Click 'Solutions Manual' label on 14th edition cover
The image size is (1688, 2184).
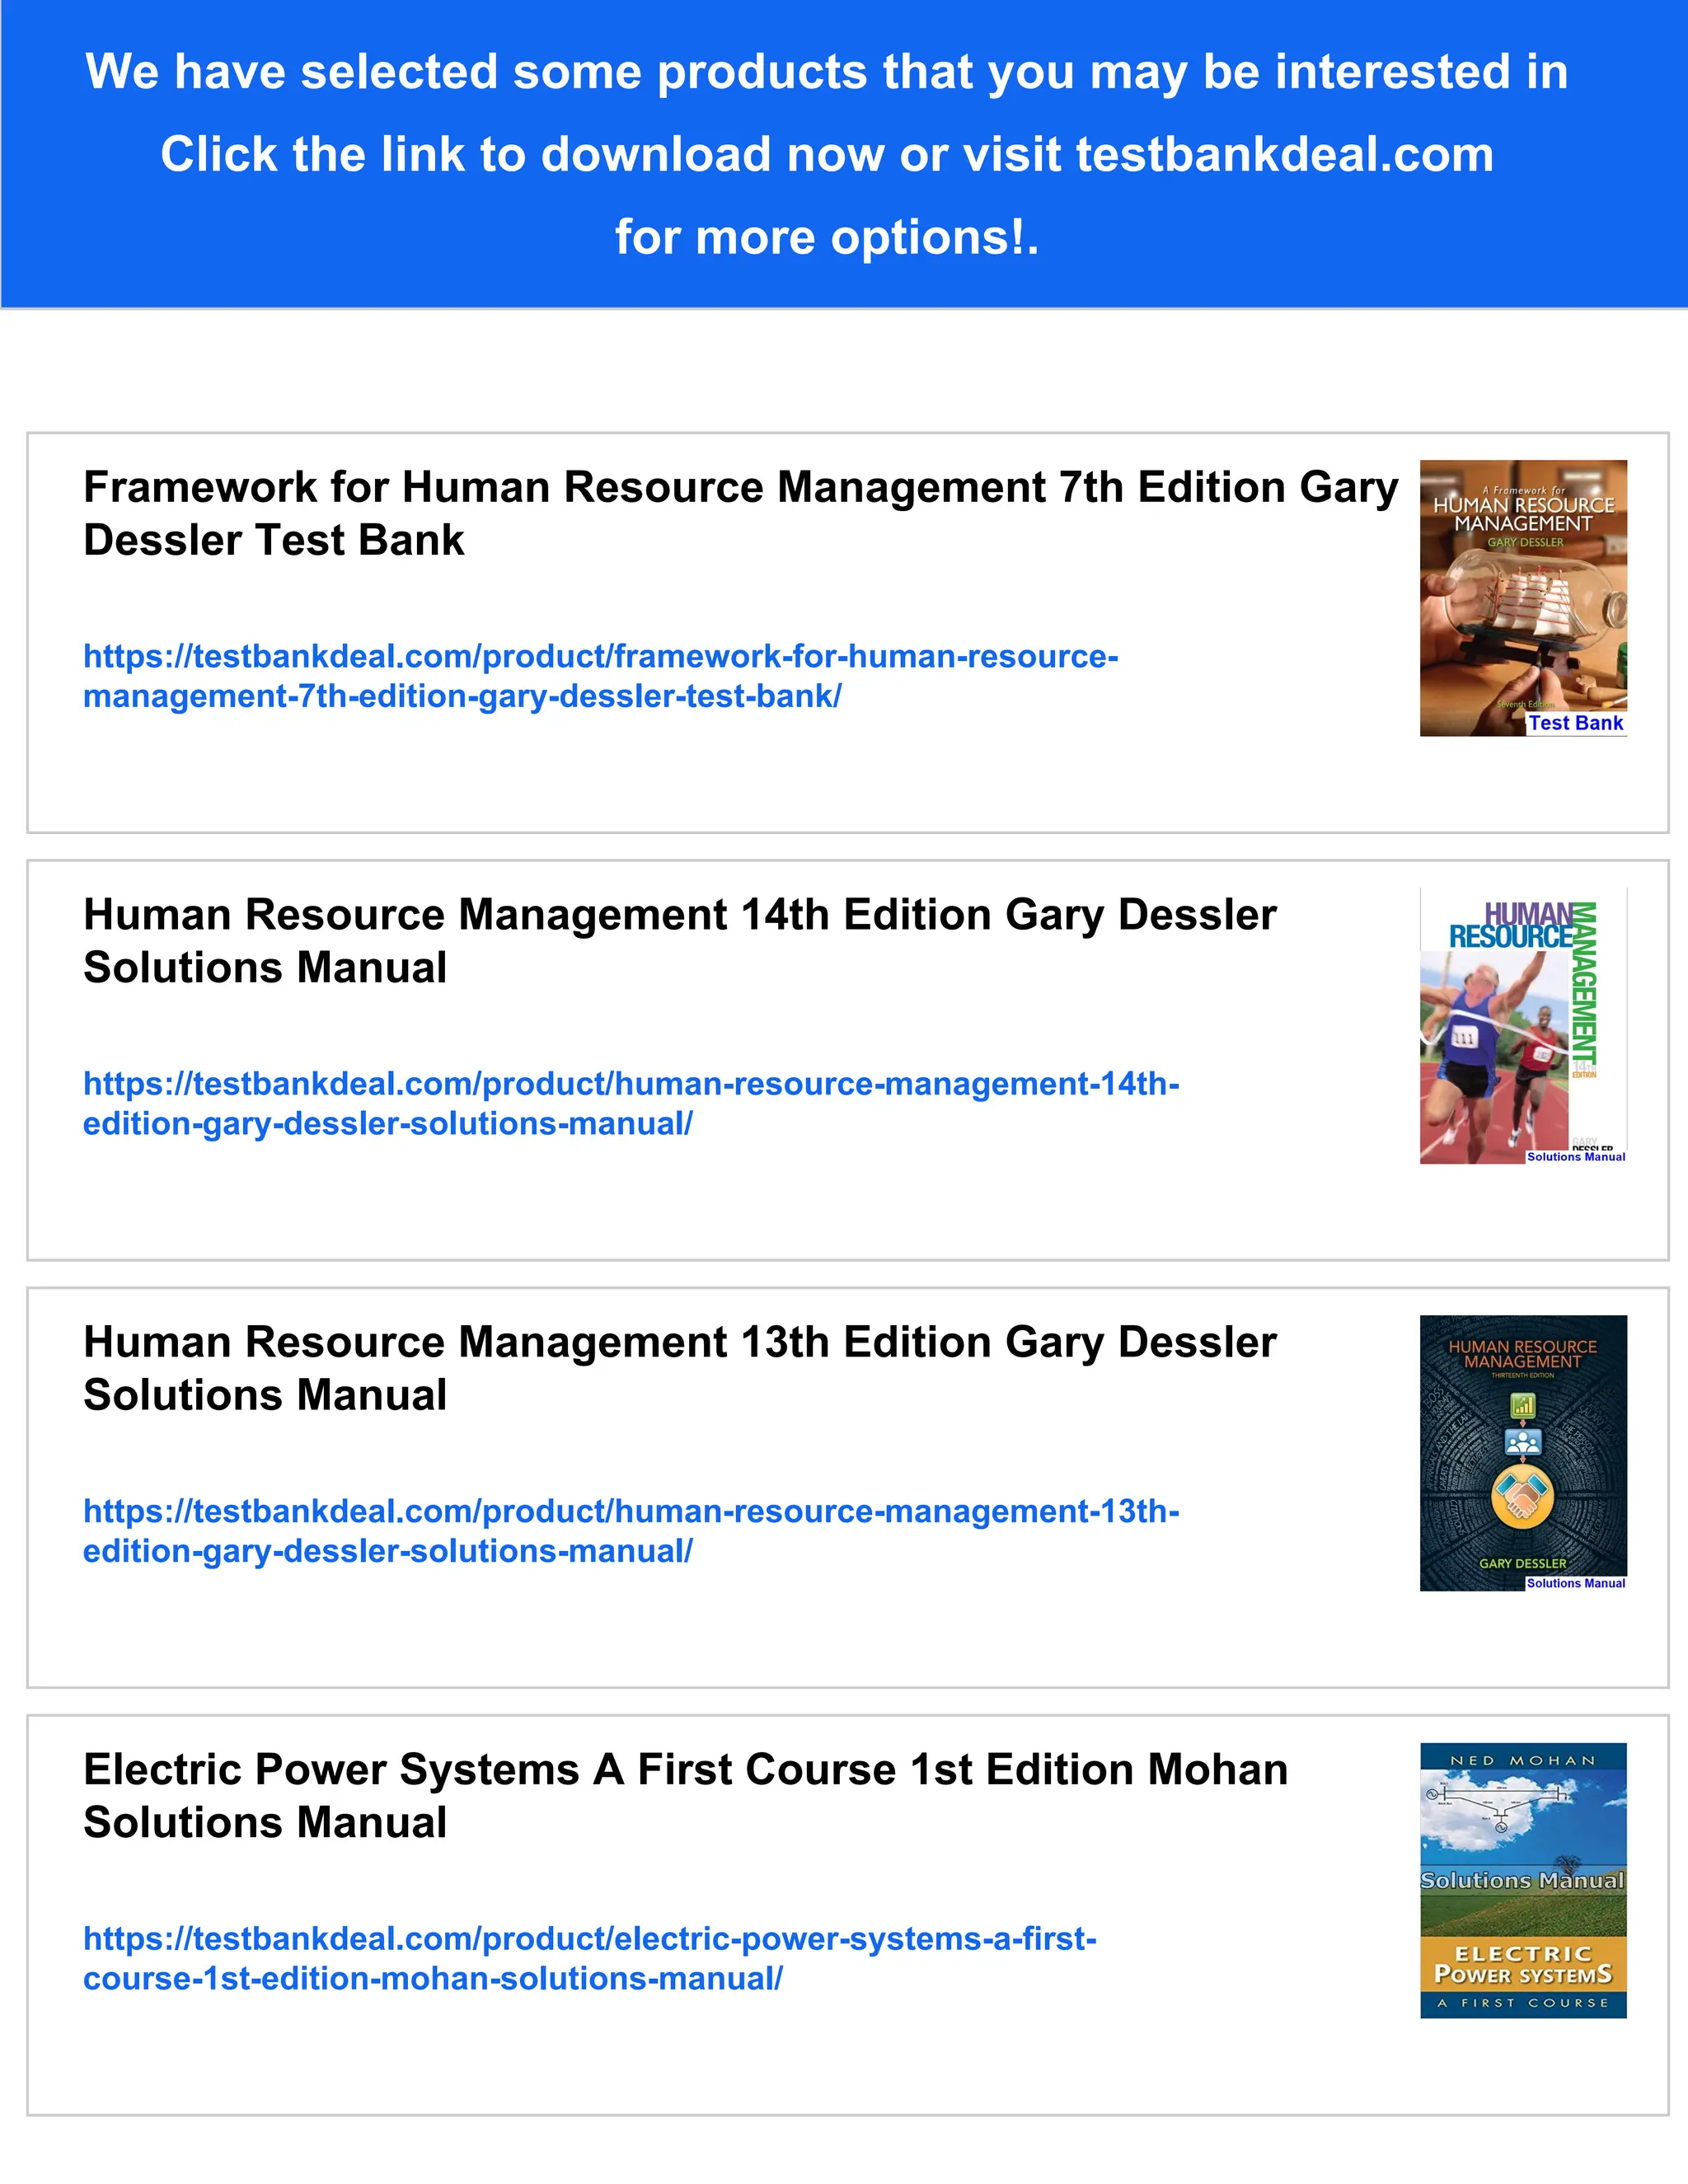(x=1575, y=1157)
